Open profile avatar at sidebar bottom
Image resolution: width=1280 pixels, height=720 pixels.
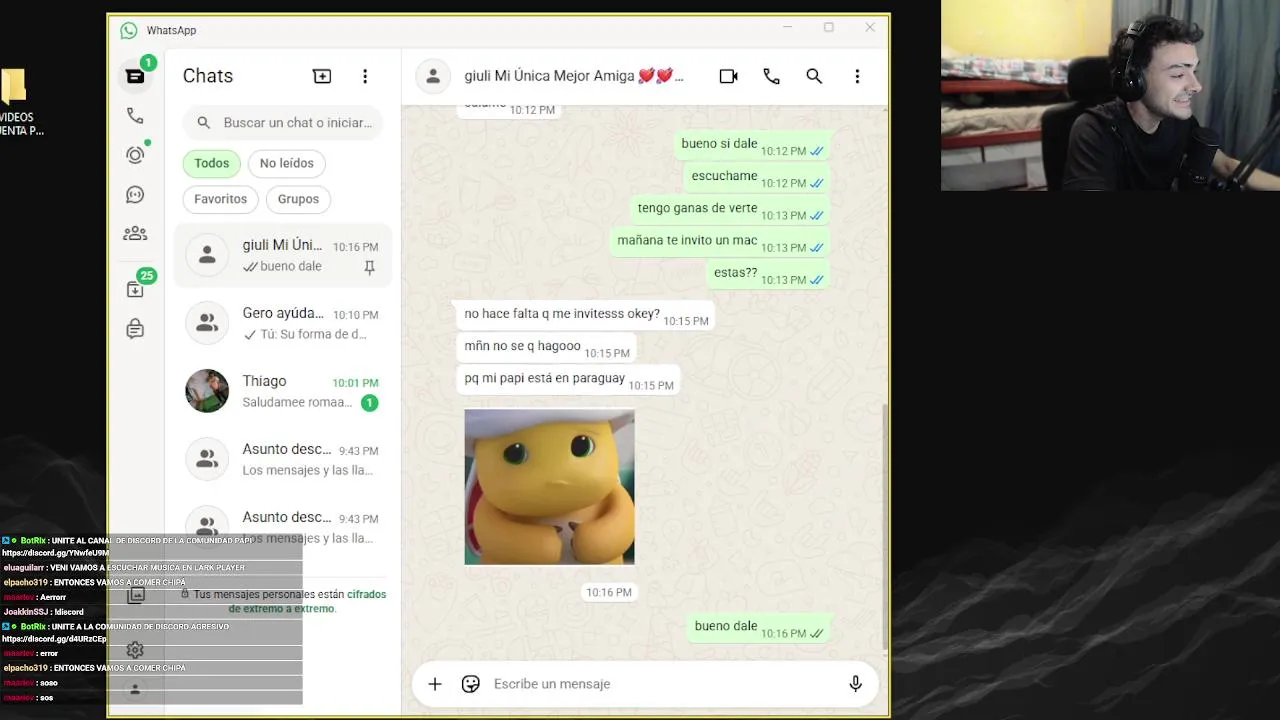(135, 689)
